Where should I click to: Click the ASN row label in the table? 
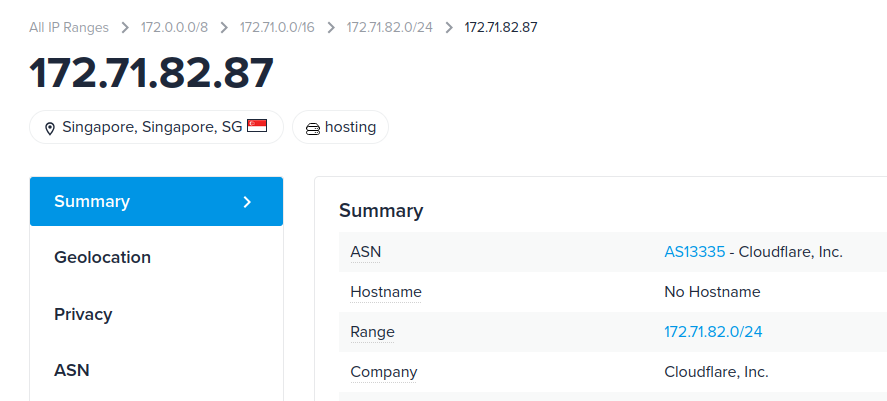pos(365,252)
